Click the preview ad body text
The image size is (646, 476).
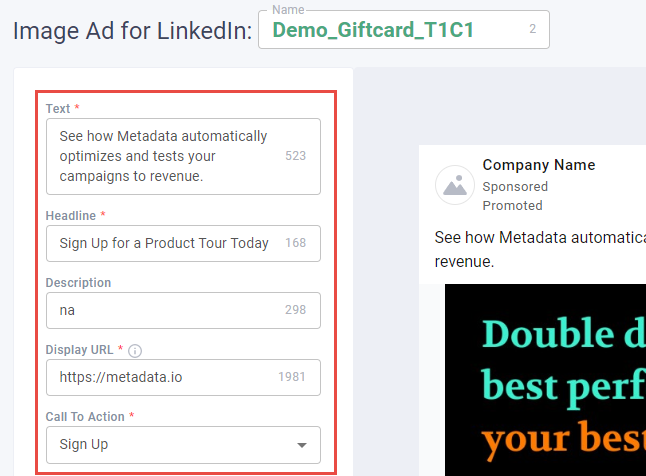click(540, 249)
